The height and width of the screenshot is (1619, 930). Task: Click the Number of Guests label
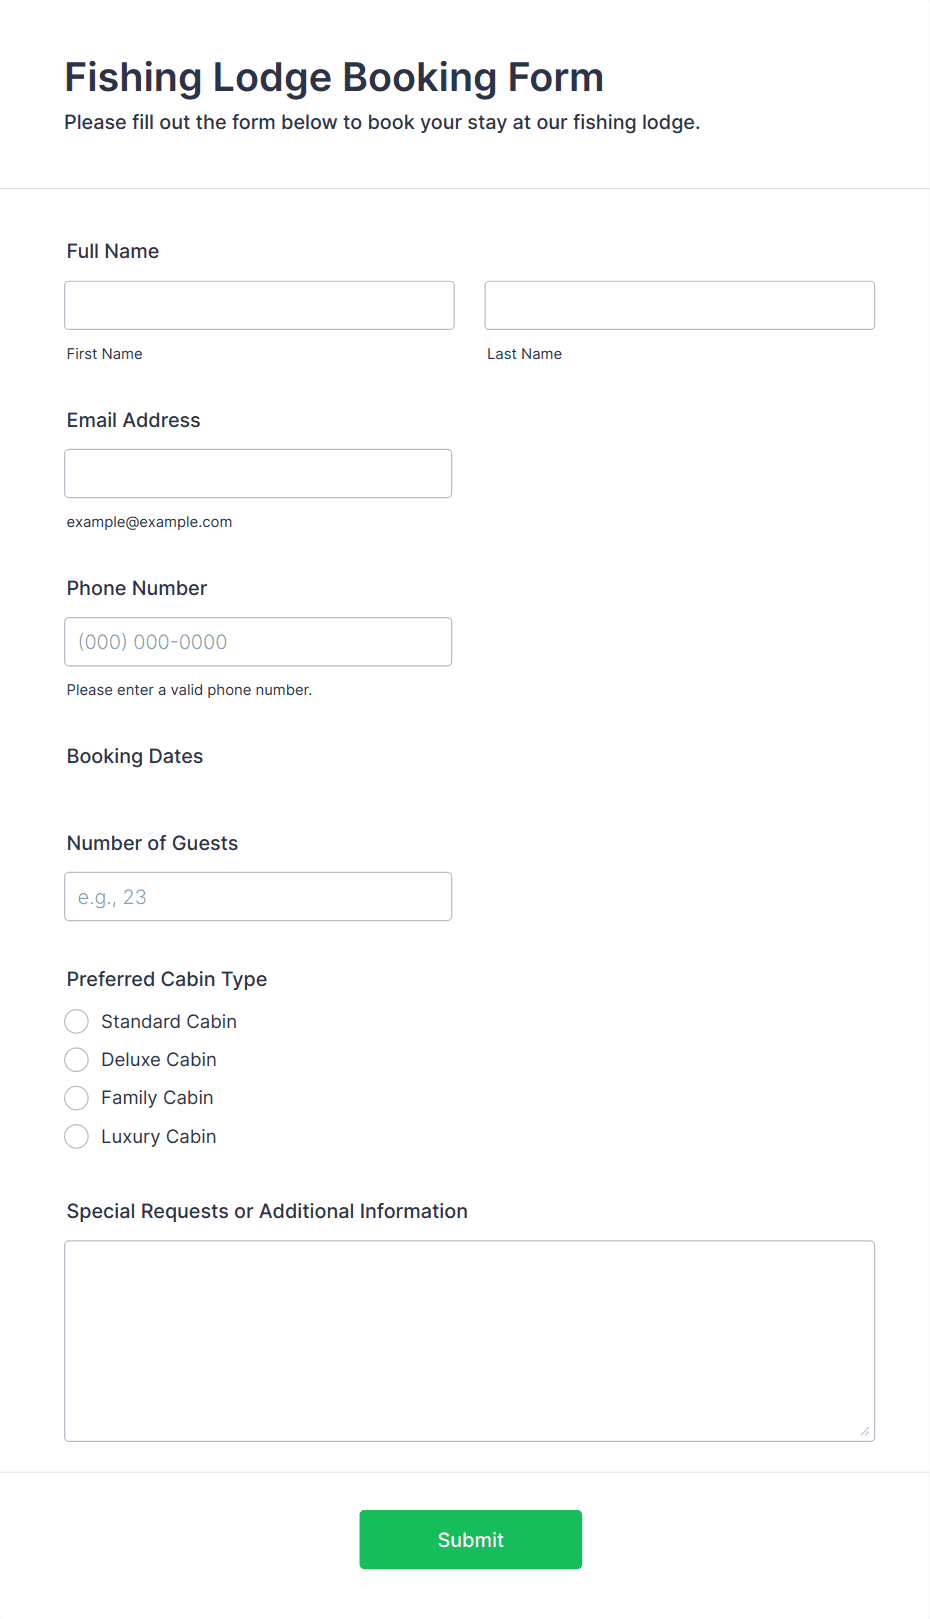point(153,843)
